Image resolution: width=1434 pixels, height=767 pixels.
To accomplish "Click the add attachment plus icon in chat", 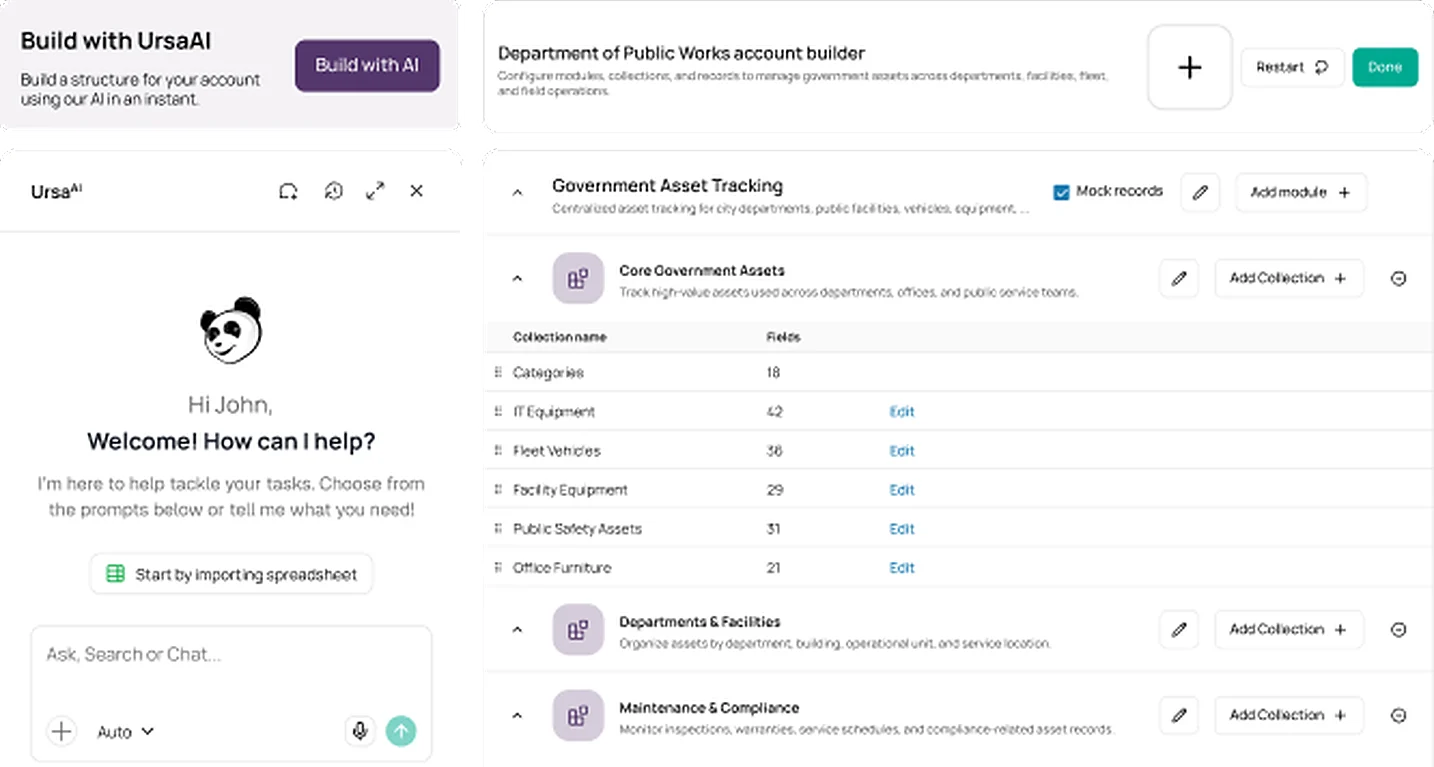I will [61, 731].
